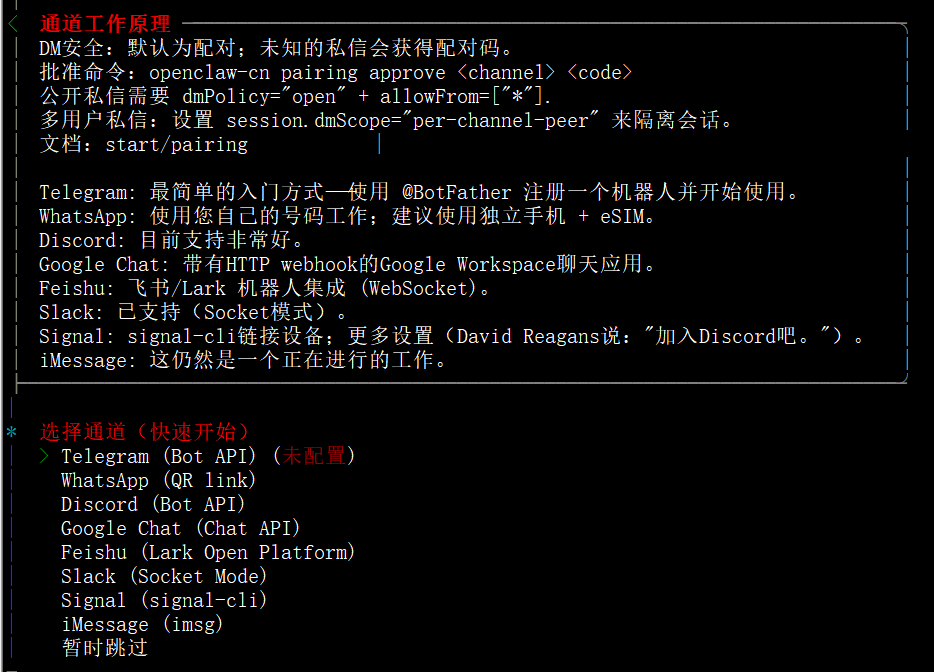
Task: Click the red 未配置 status label
Action: click(x=314, y=456)
